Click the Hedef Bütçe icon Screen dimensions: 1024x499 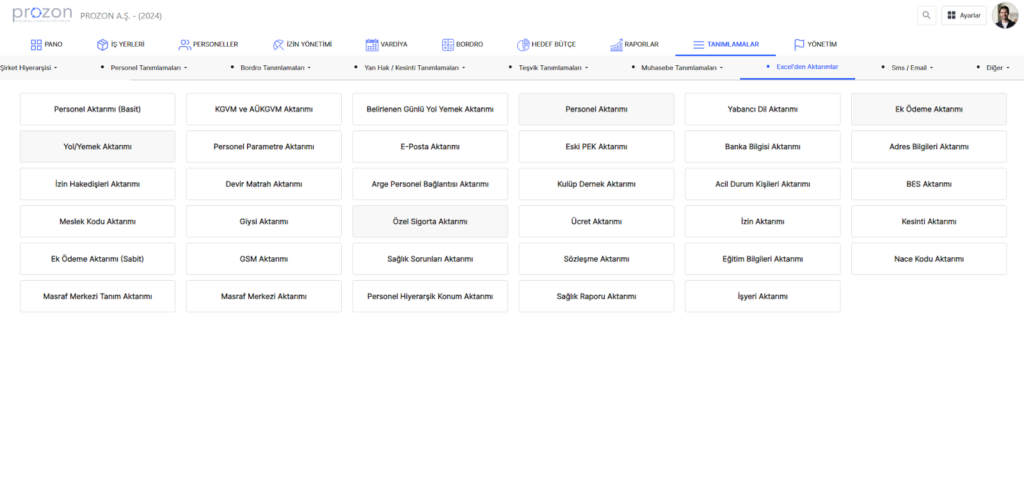(x=523, y=45)
